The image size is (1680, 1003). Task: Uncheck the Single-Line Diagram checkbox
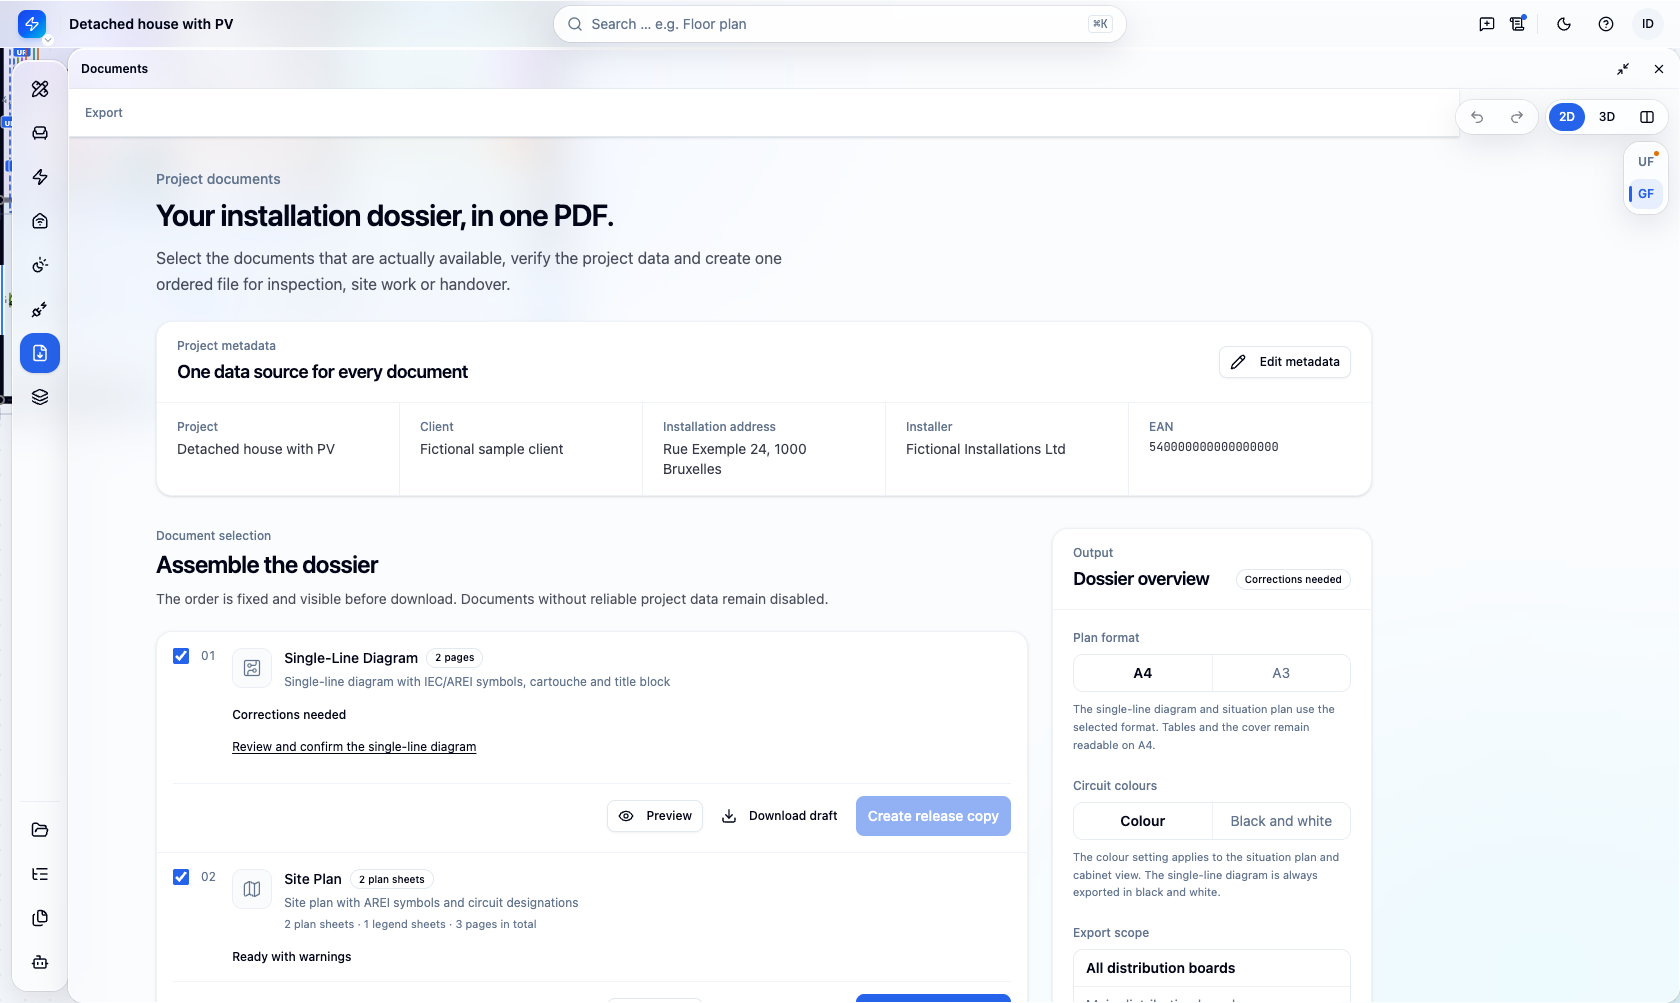point(181,656)
